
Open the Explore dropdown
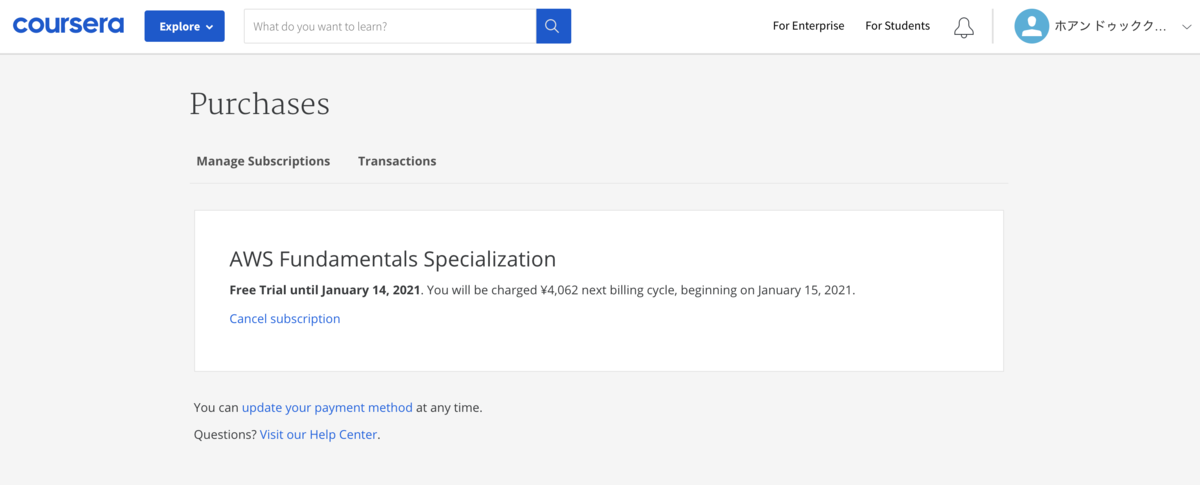tap(184, 27)
